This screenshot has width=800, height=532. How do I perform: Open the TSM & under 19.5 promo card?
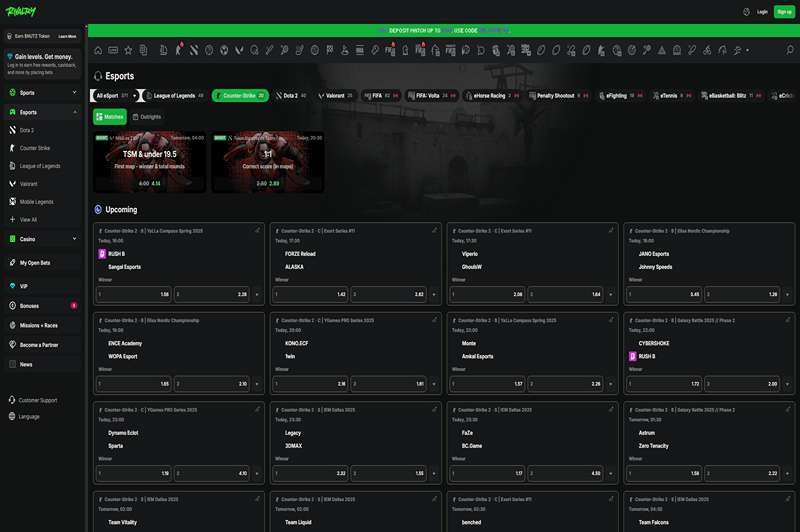pyautogui.click(x=149, y=162)
